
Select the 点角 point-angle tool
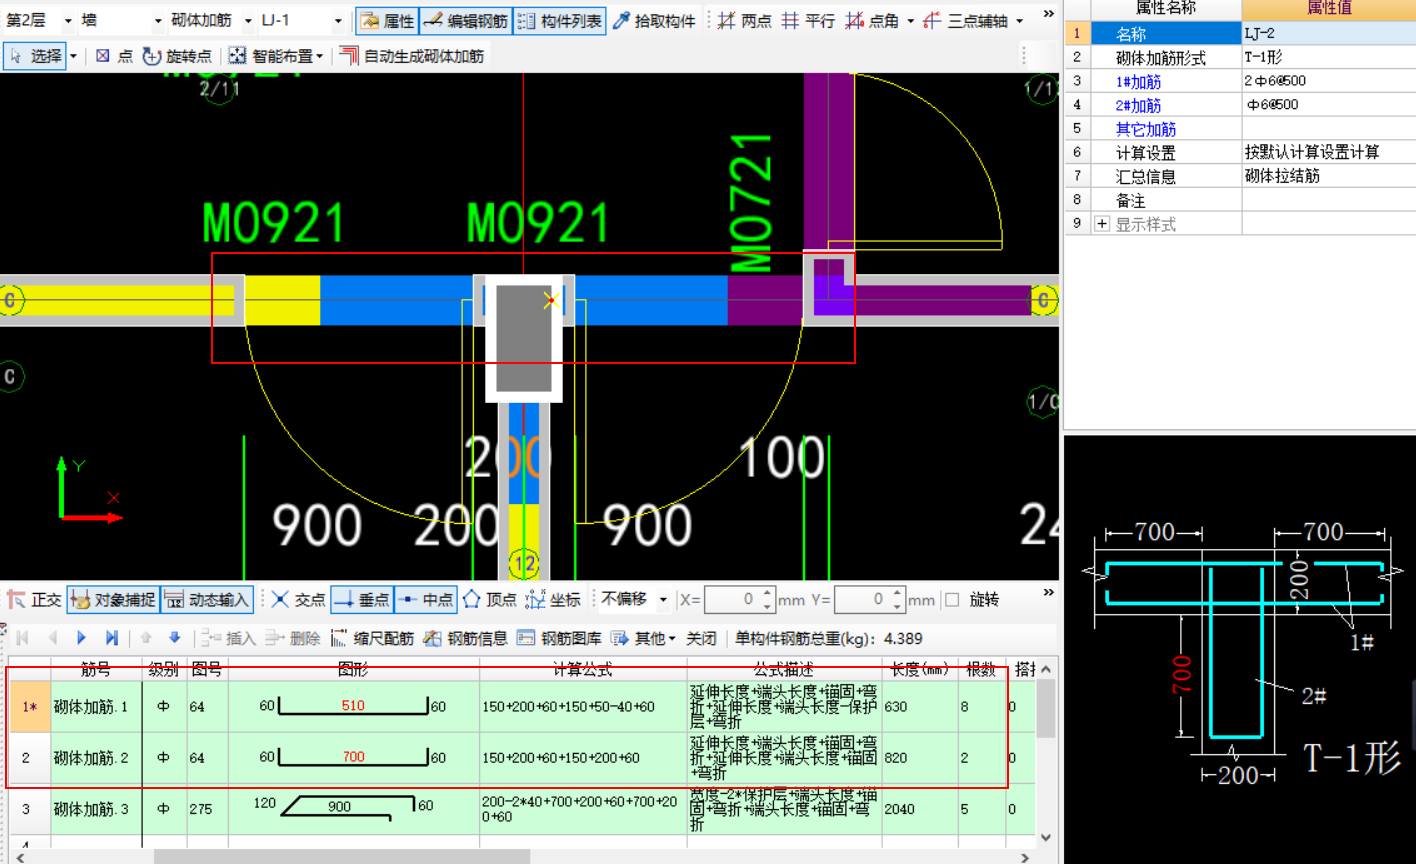click(872, 21)
